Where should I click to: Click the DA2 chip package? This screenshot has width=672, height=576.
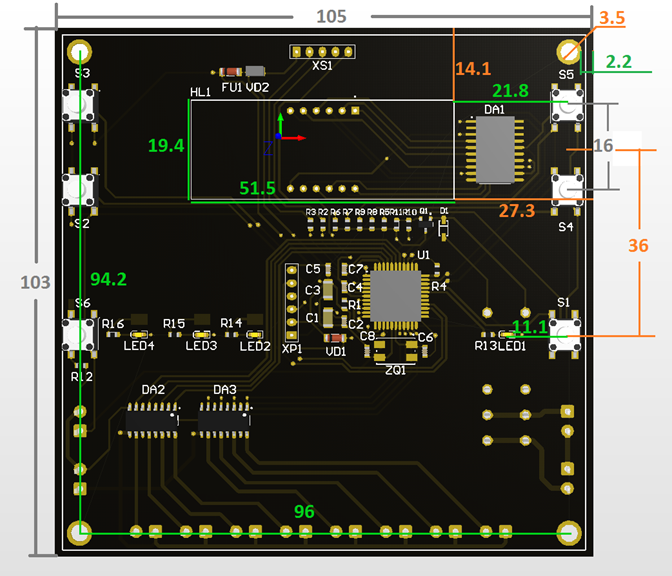click(x=152, y=420)
